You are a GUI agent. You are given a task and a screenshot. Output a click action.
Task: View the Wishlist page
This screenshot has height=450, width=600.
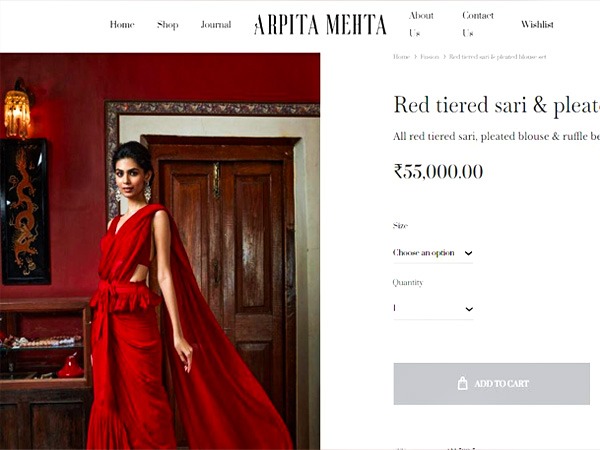pos(537,24)
